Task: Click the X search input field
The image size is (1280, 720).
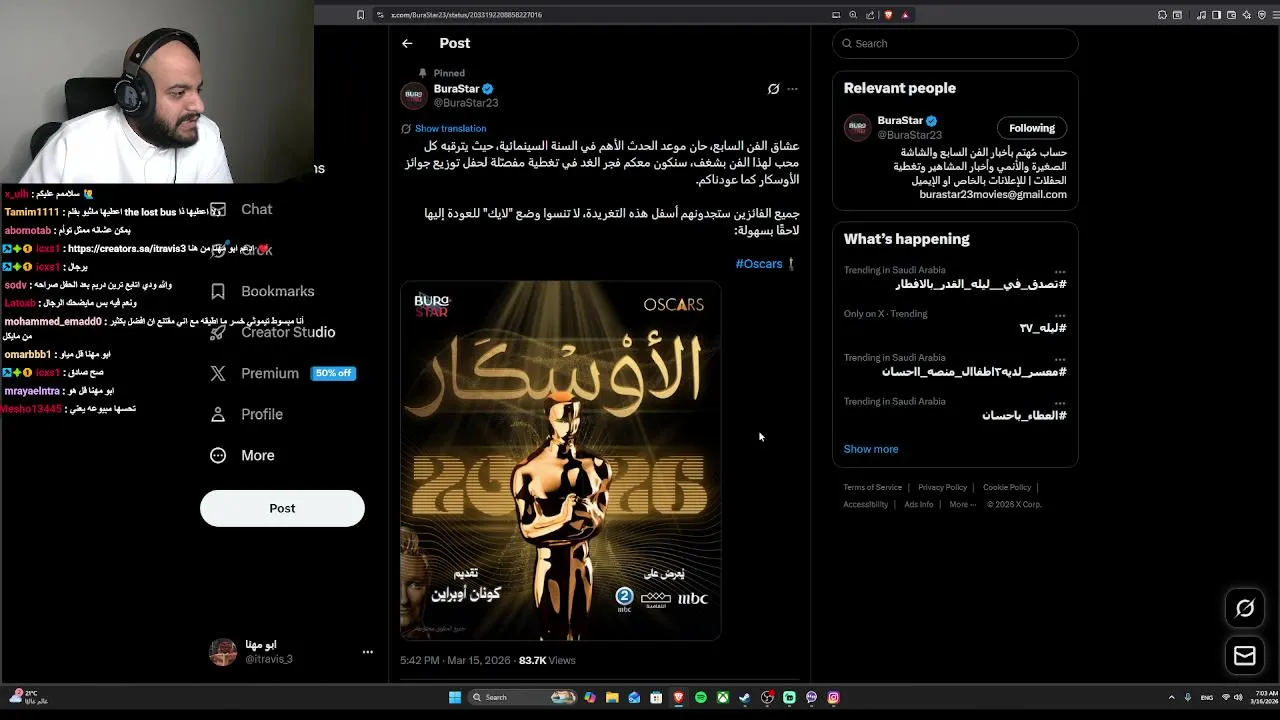Action: tap(955, 43)
